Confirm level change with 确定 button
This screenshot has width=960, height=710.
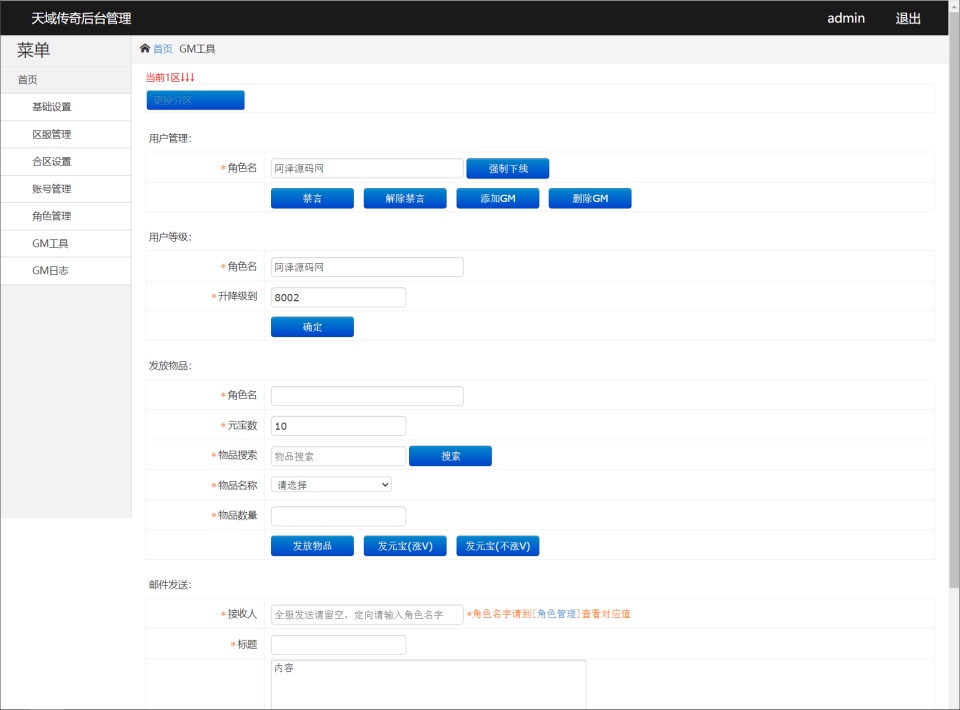[312, 327]
